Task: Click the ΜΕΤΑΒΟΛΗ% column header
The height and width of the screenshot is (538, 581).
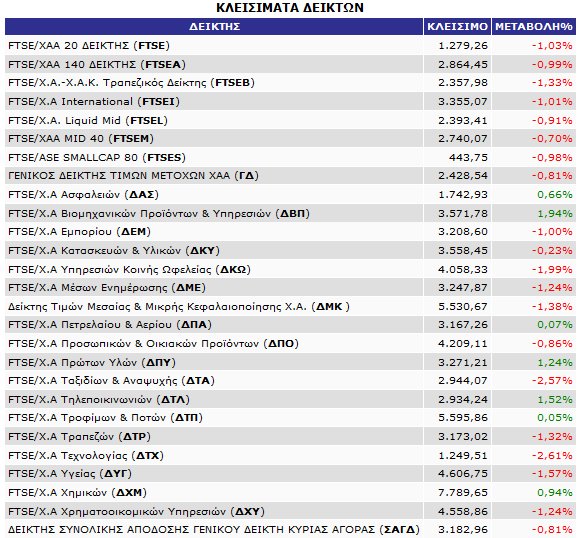Action: tap(534, 27)
